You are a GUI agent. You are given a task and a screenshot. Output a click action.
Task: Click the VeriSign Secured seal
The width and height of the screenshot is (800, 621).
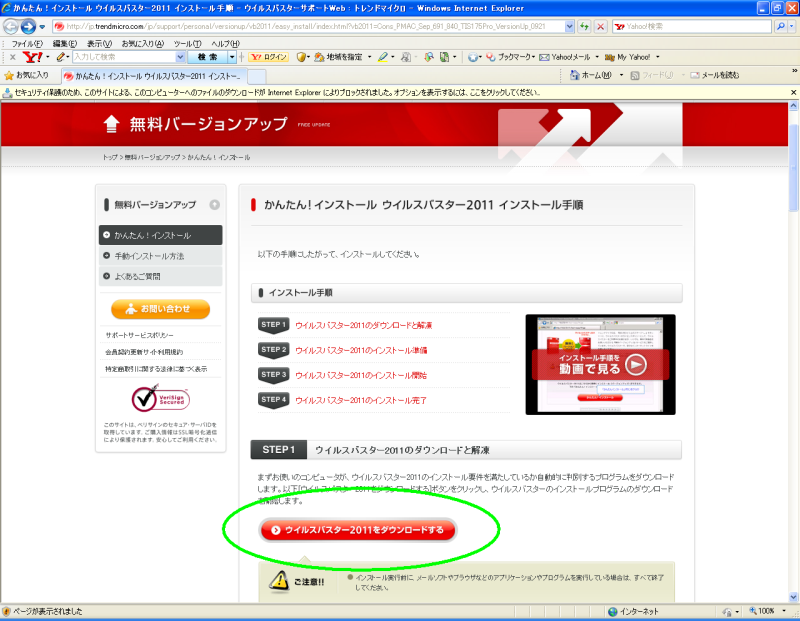tap(160, 399)
